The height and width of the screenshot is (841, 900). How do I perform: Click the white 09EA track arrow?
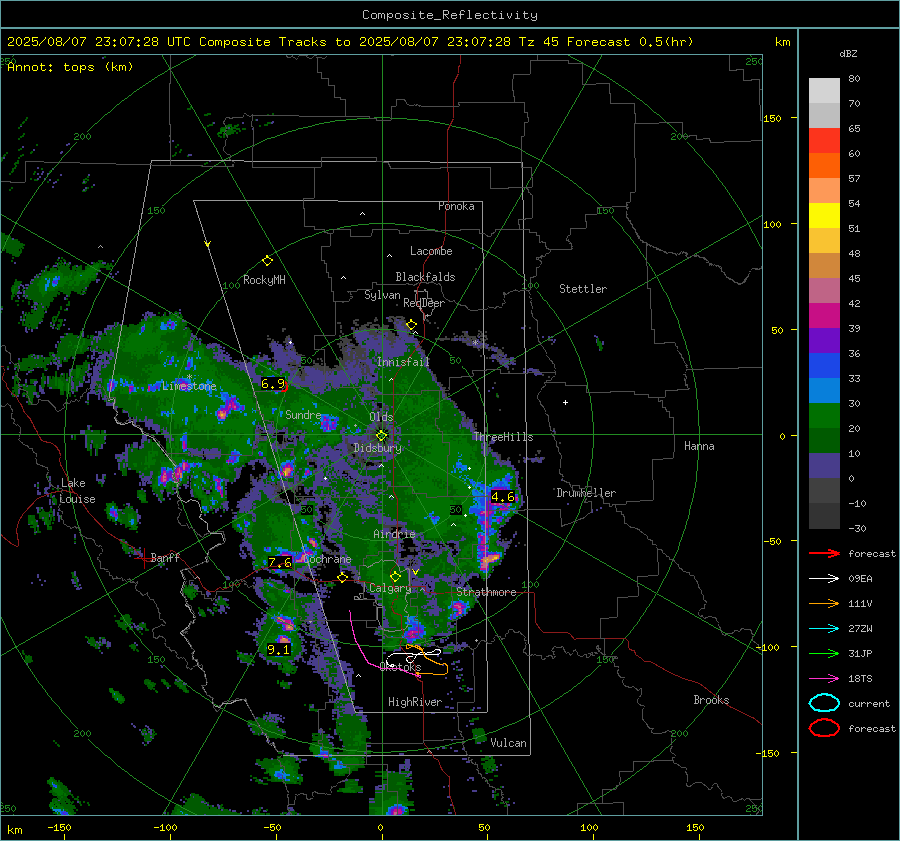(824, 579)
